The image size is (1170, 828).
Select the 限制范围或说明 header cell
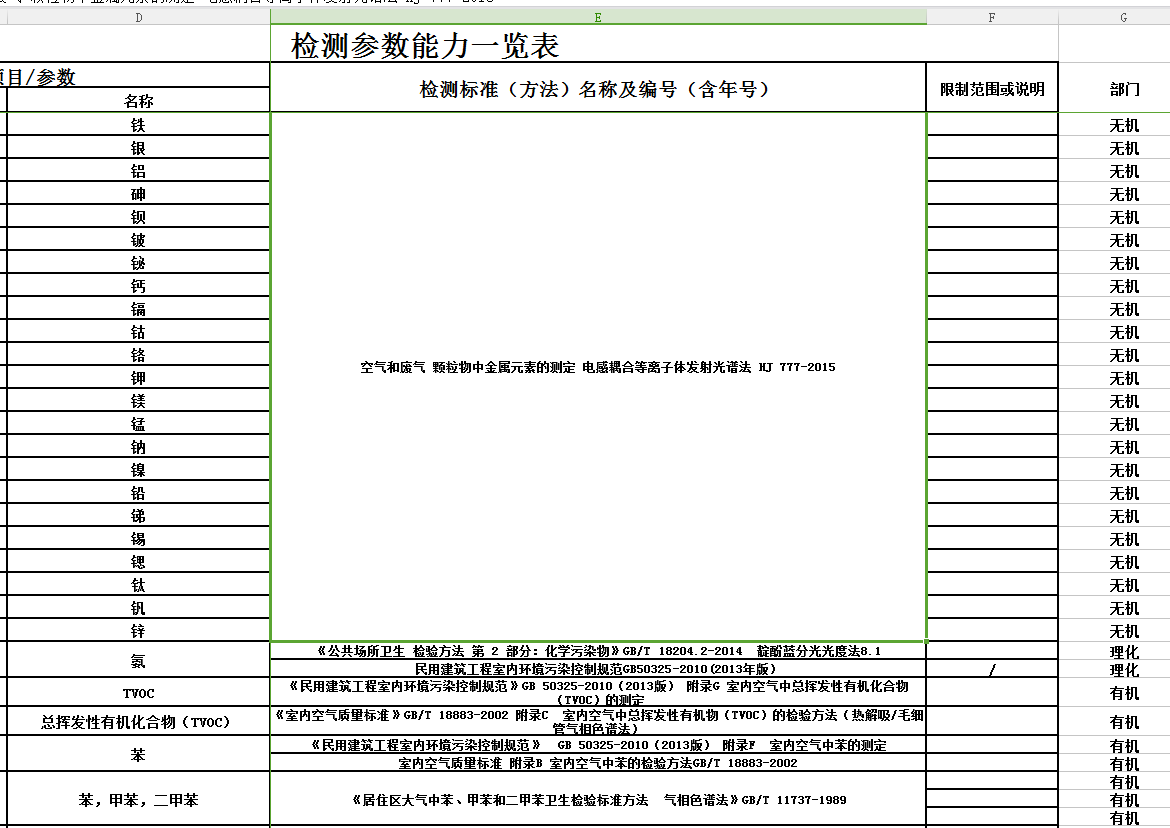(992, 89)
